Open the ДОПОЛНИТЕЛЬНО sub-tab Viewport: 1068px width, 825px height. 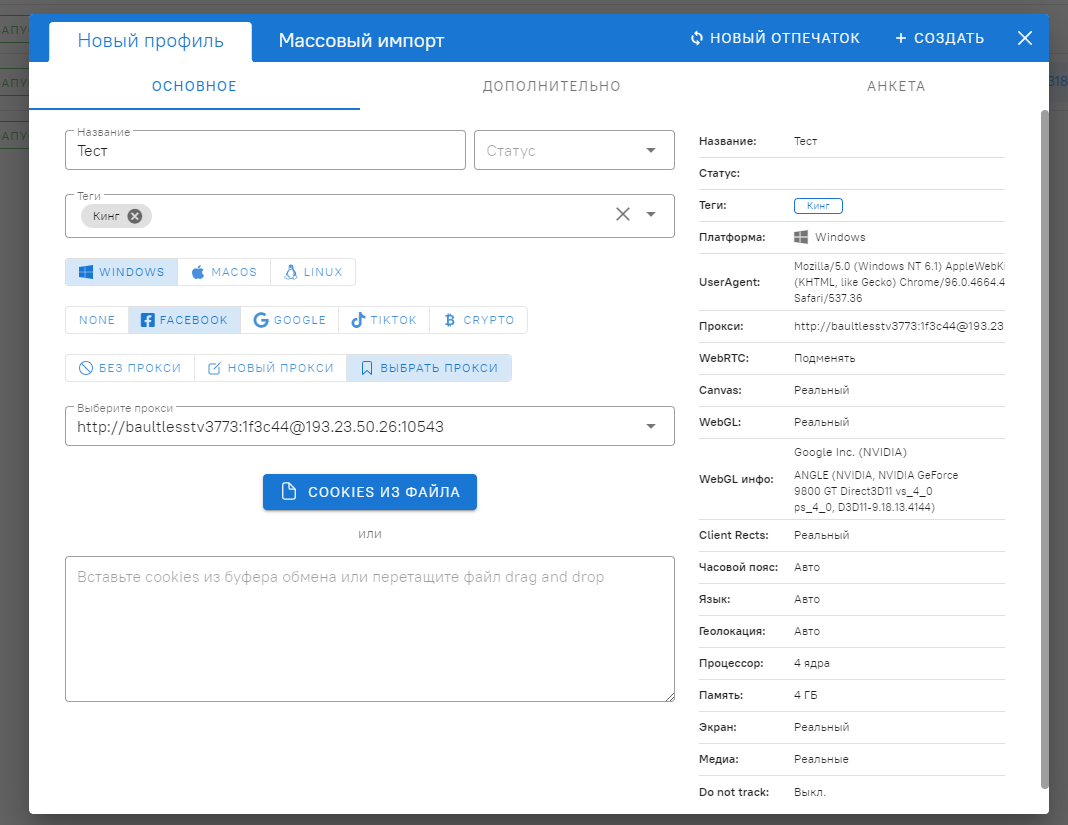point(552,86)
